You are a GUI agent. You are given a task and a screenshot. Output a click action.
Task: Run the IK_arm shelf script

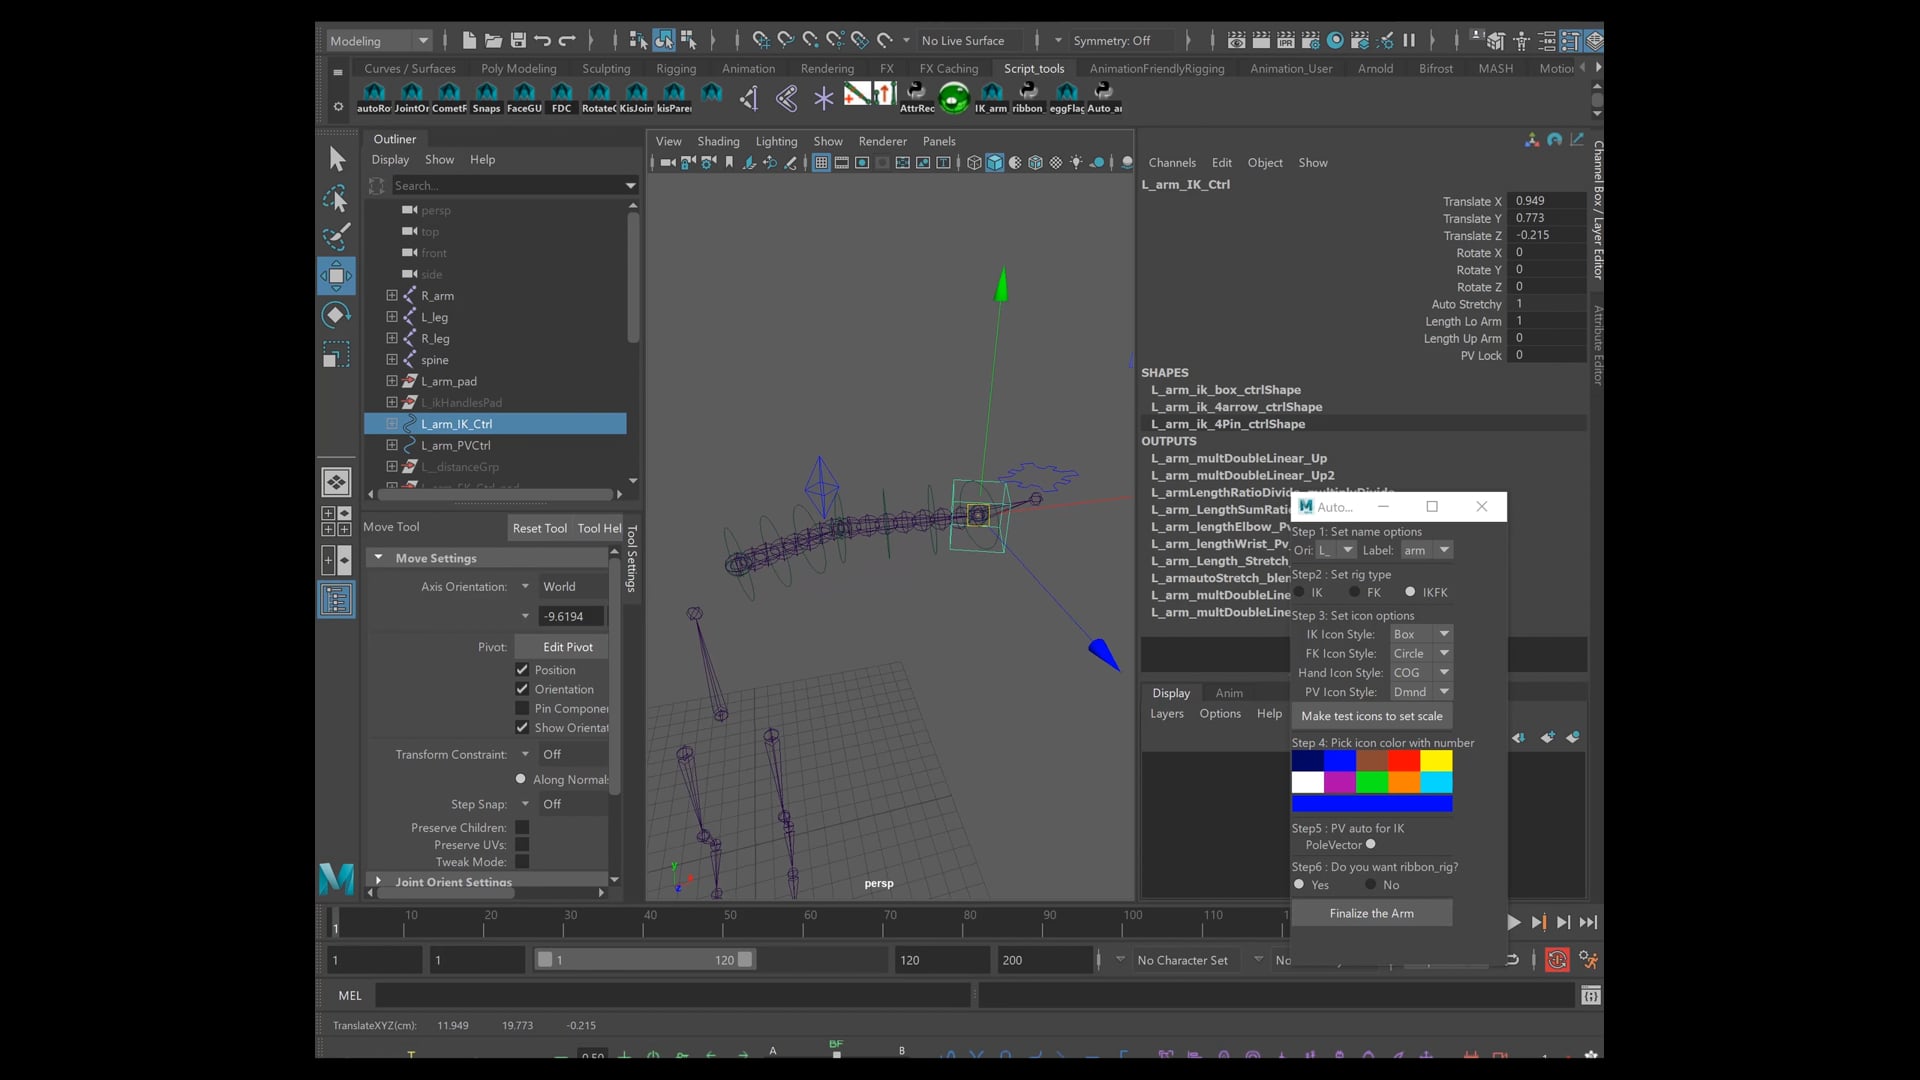(991, 98)
